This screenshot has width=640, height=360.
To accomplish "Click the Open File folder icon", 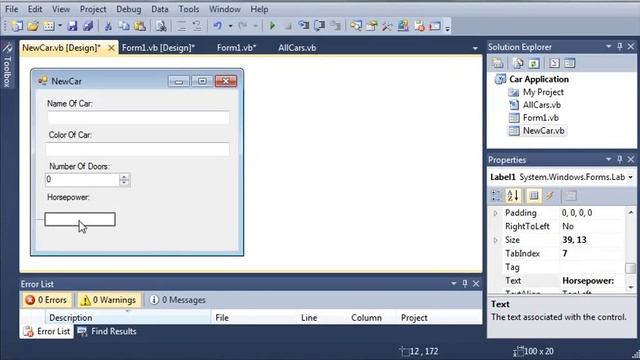I will tap(33, 26).
